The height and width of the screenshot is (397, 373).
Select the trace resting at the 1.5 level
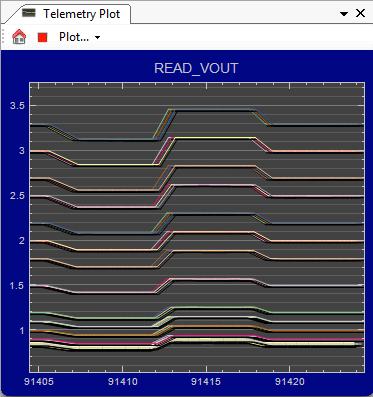[x=317, y=286]
